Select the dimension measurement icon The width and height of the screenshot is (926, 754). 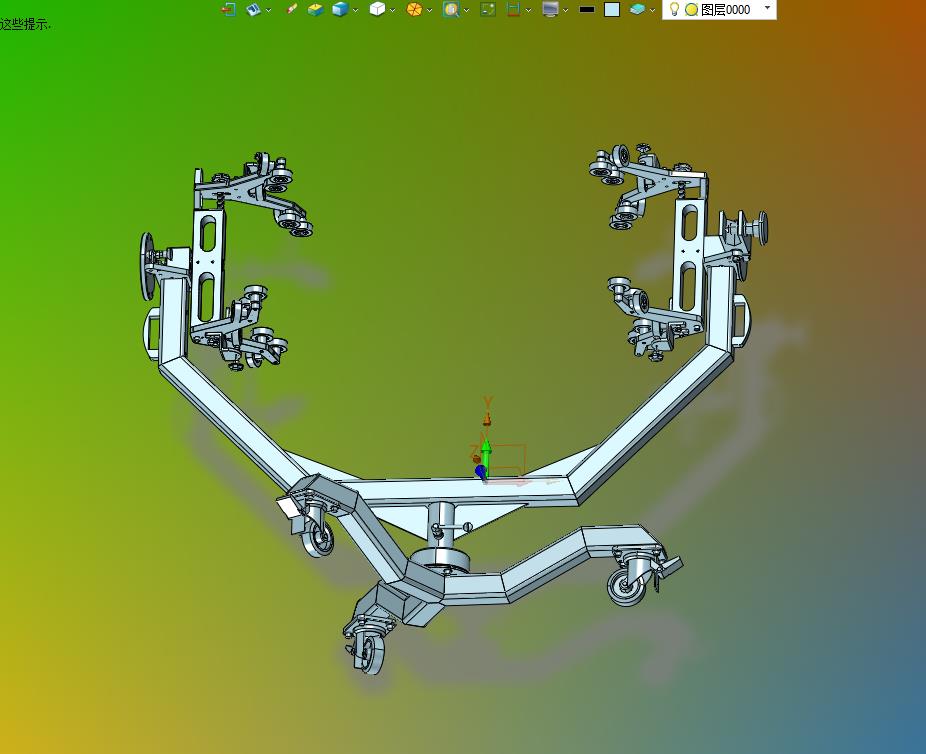pos(513,9)
